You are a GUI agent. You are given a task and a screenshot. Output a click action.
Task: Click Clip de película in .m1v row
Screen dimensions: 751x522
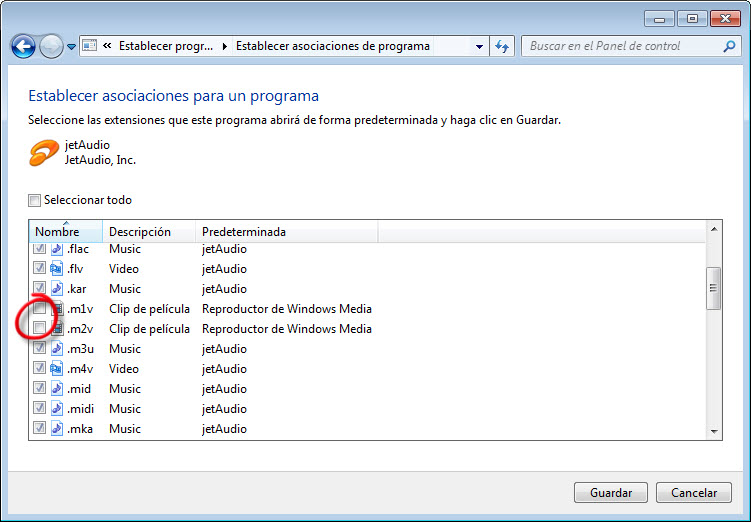tap(149, 309)
